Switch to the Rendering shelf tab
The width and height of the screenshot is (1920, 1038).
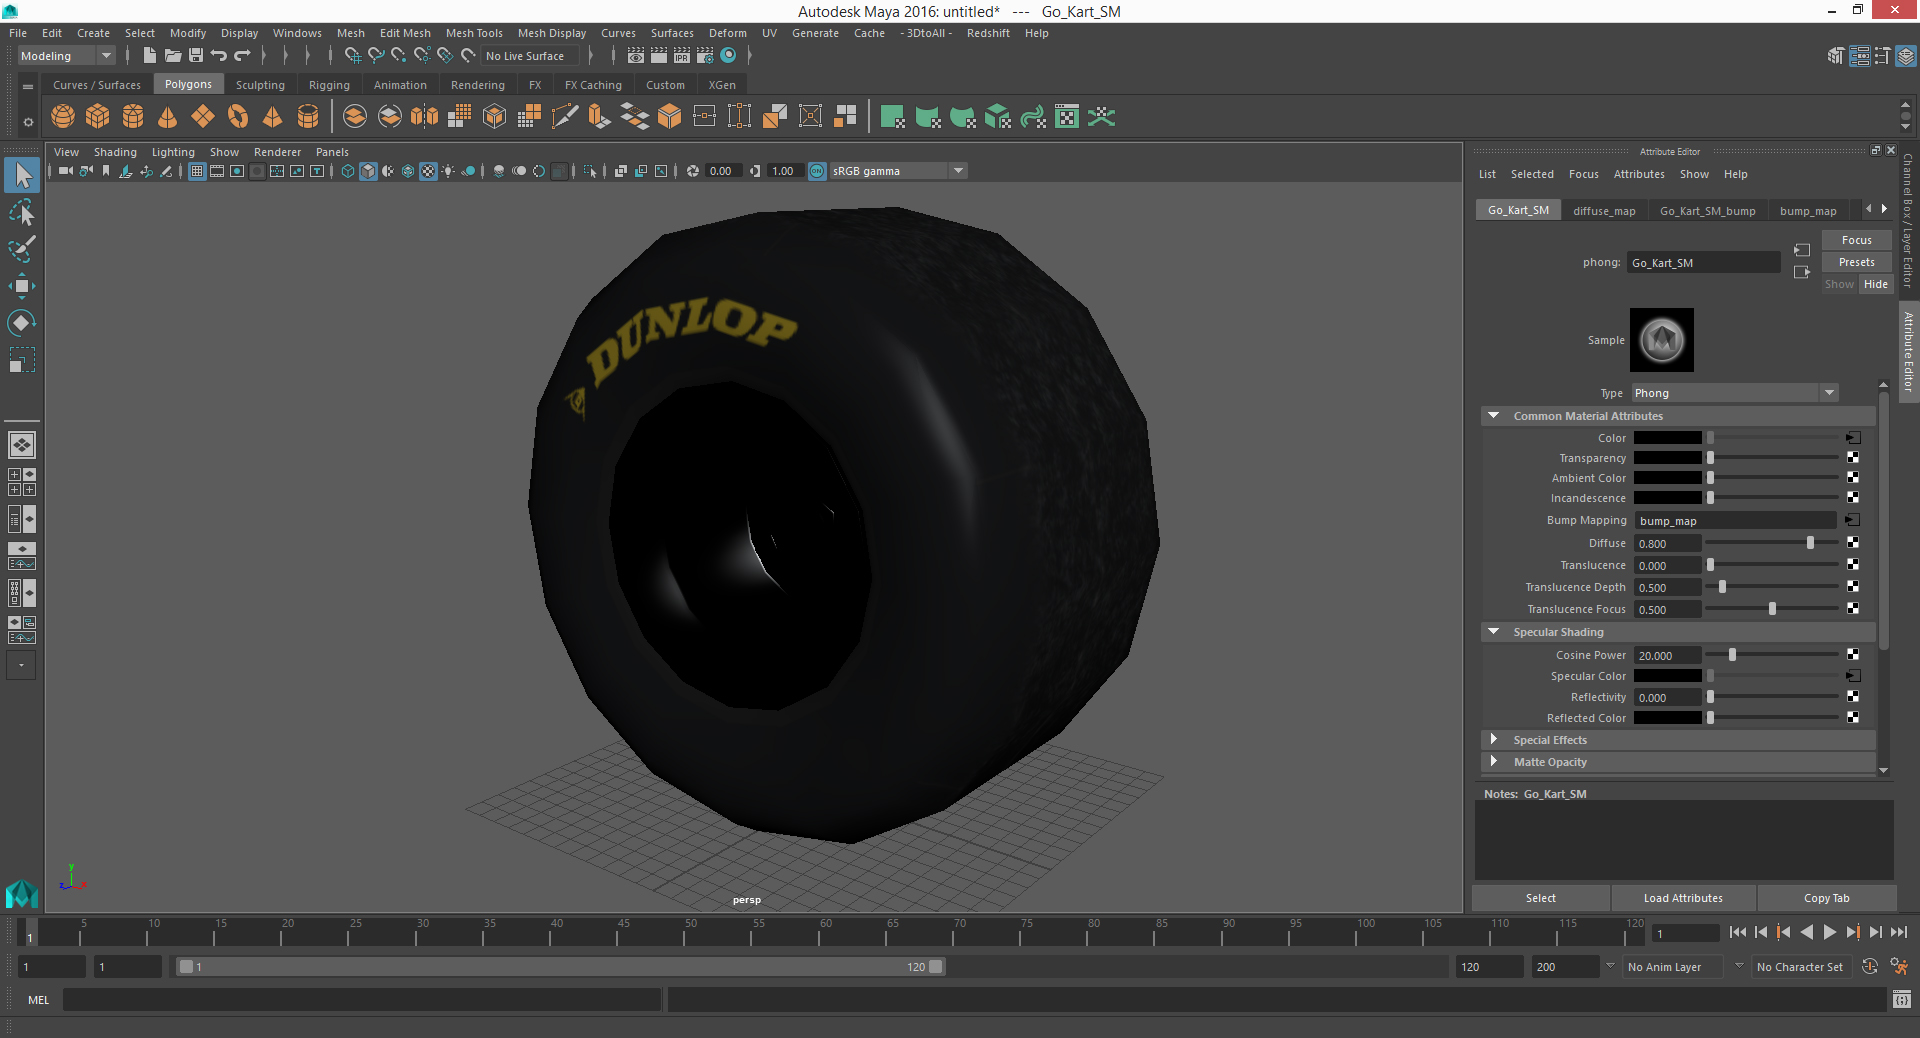(477, 85)
